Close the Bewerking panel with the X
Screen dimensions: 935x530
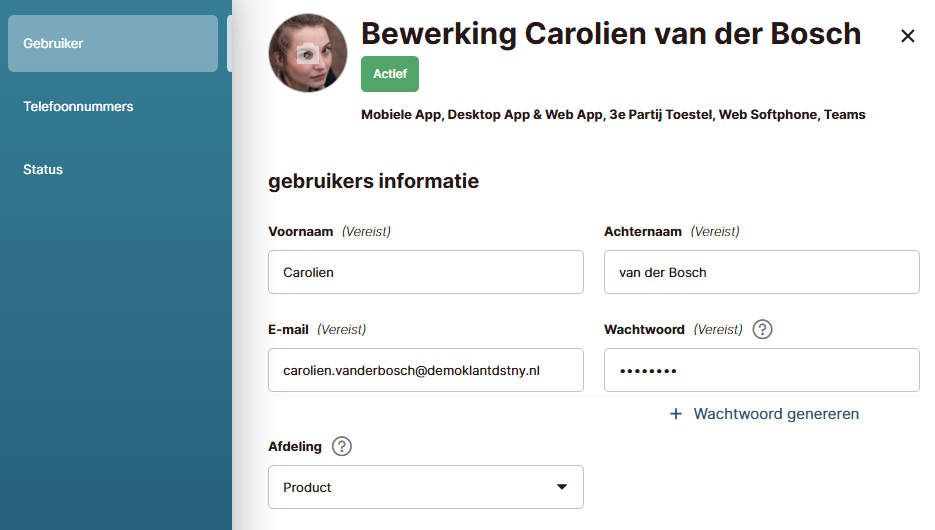tap(908, 36)
